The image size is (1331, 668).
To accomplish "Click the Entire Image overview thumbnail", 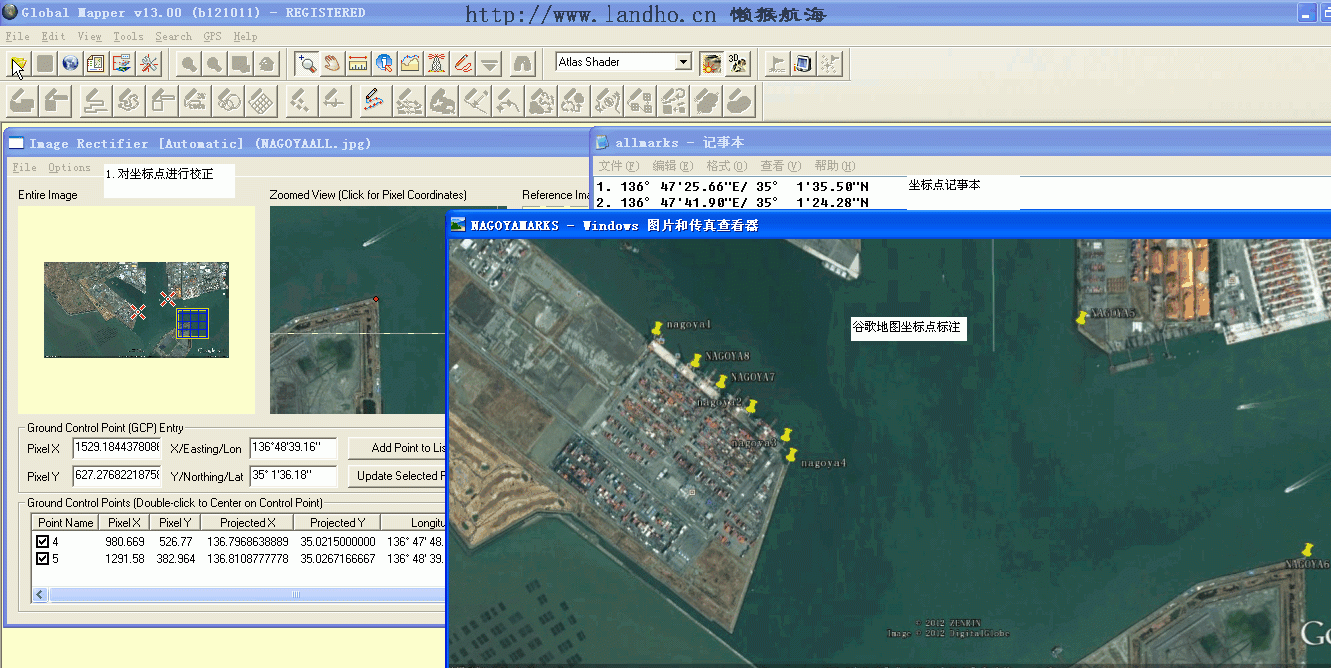I will (136, 309).
